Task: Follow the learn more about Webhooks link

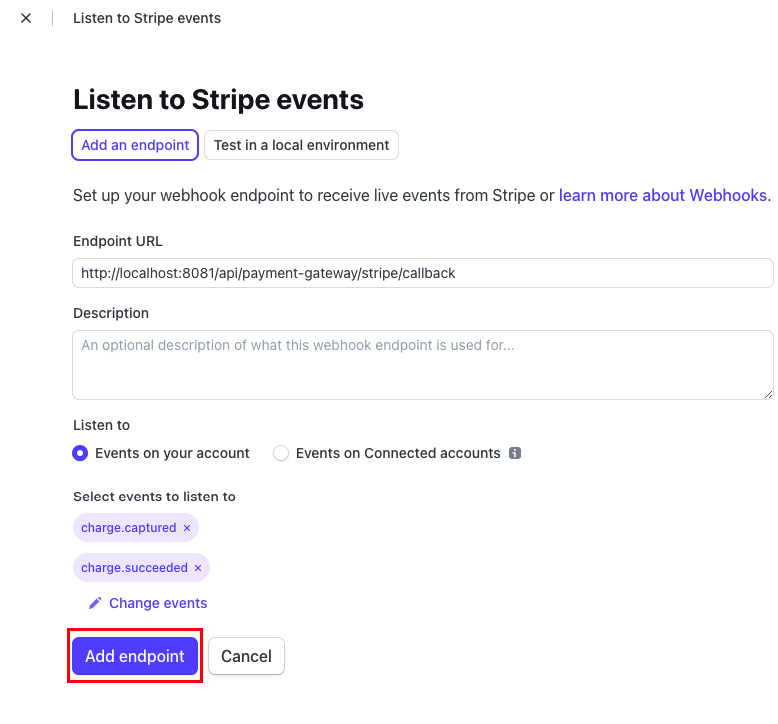Action: tap(664, 195)
